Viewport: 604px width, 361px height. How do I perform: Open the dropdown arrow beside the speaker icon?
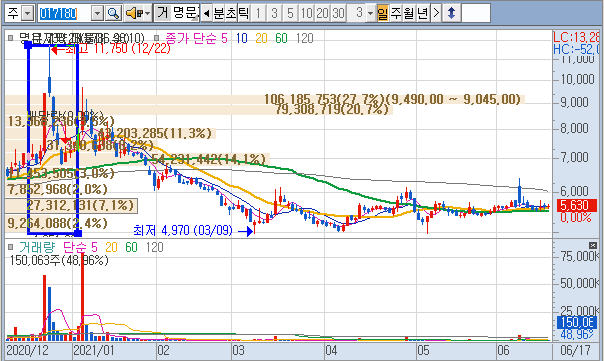point(147,13)
